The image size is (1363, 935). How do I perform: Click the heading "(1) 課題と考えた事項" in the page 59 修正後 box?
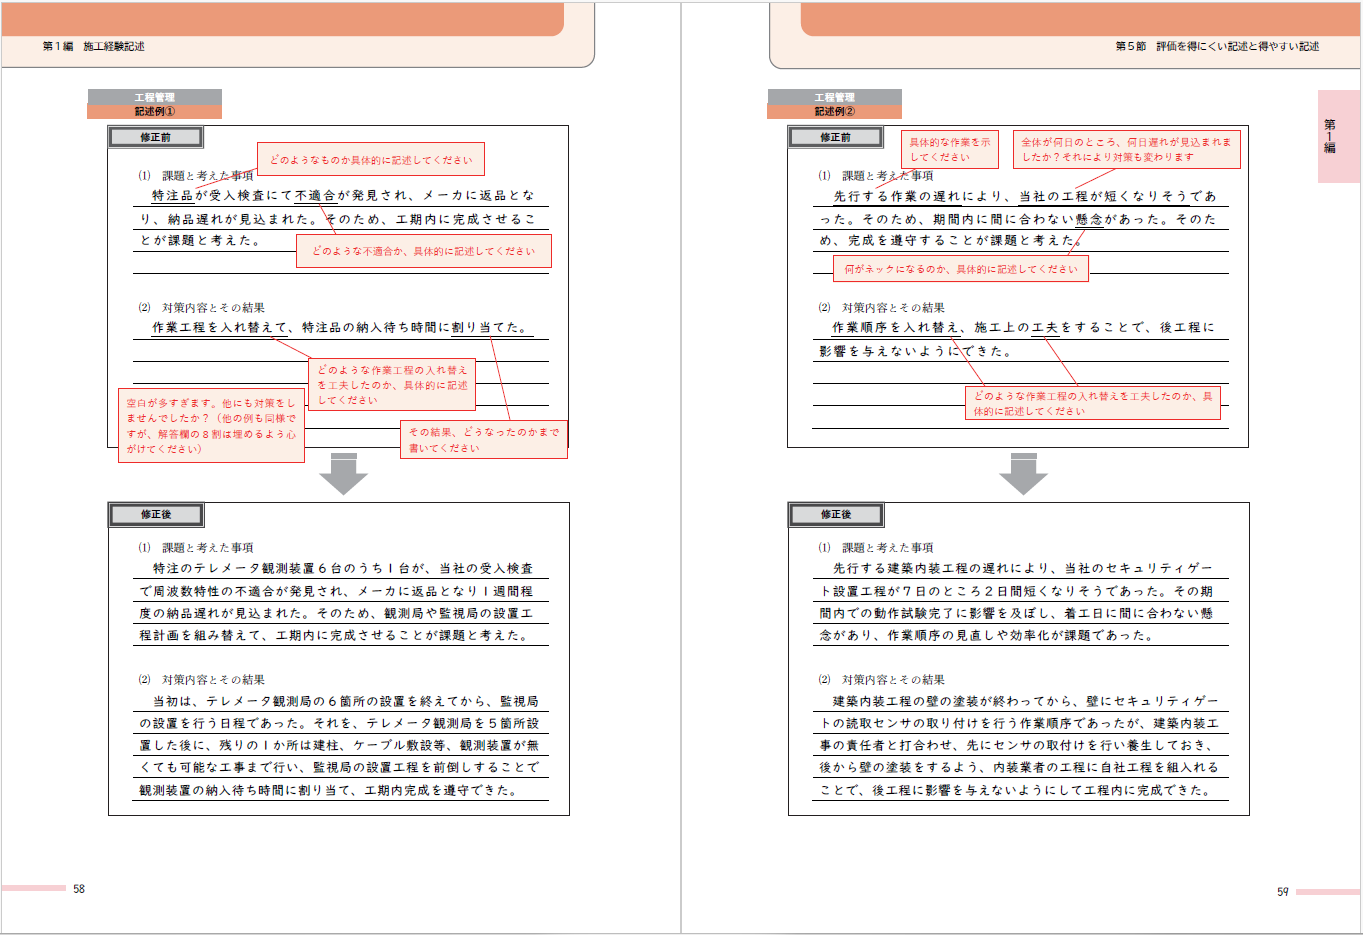(x=876, y=548)
